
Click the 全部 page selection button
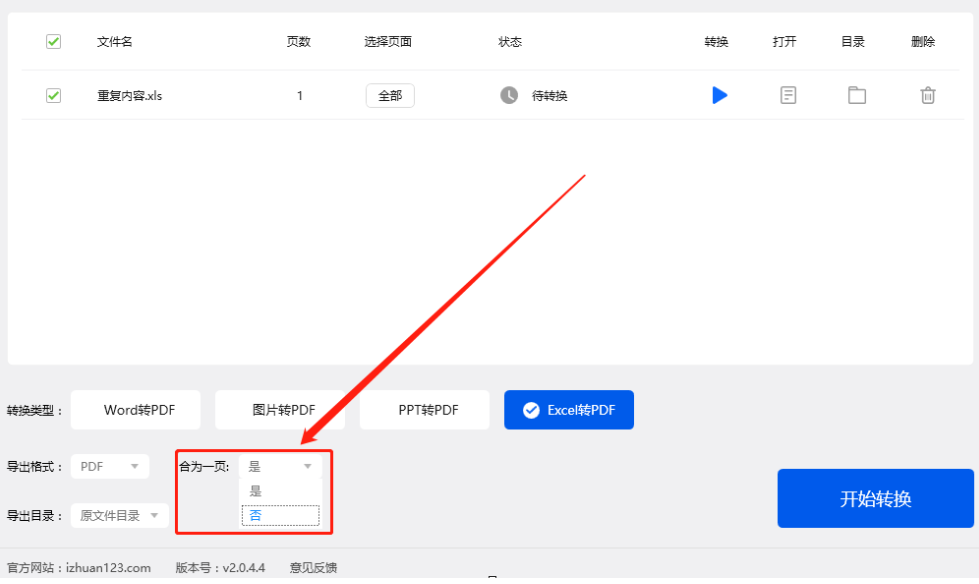point(390,96)
